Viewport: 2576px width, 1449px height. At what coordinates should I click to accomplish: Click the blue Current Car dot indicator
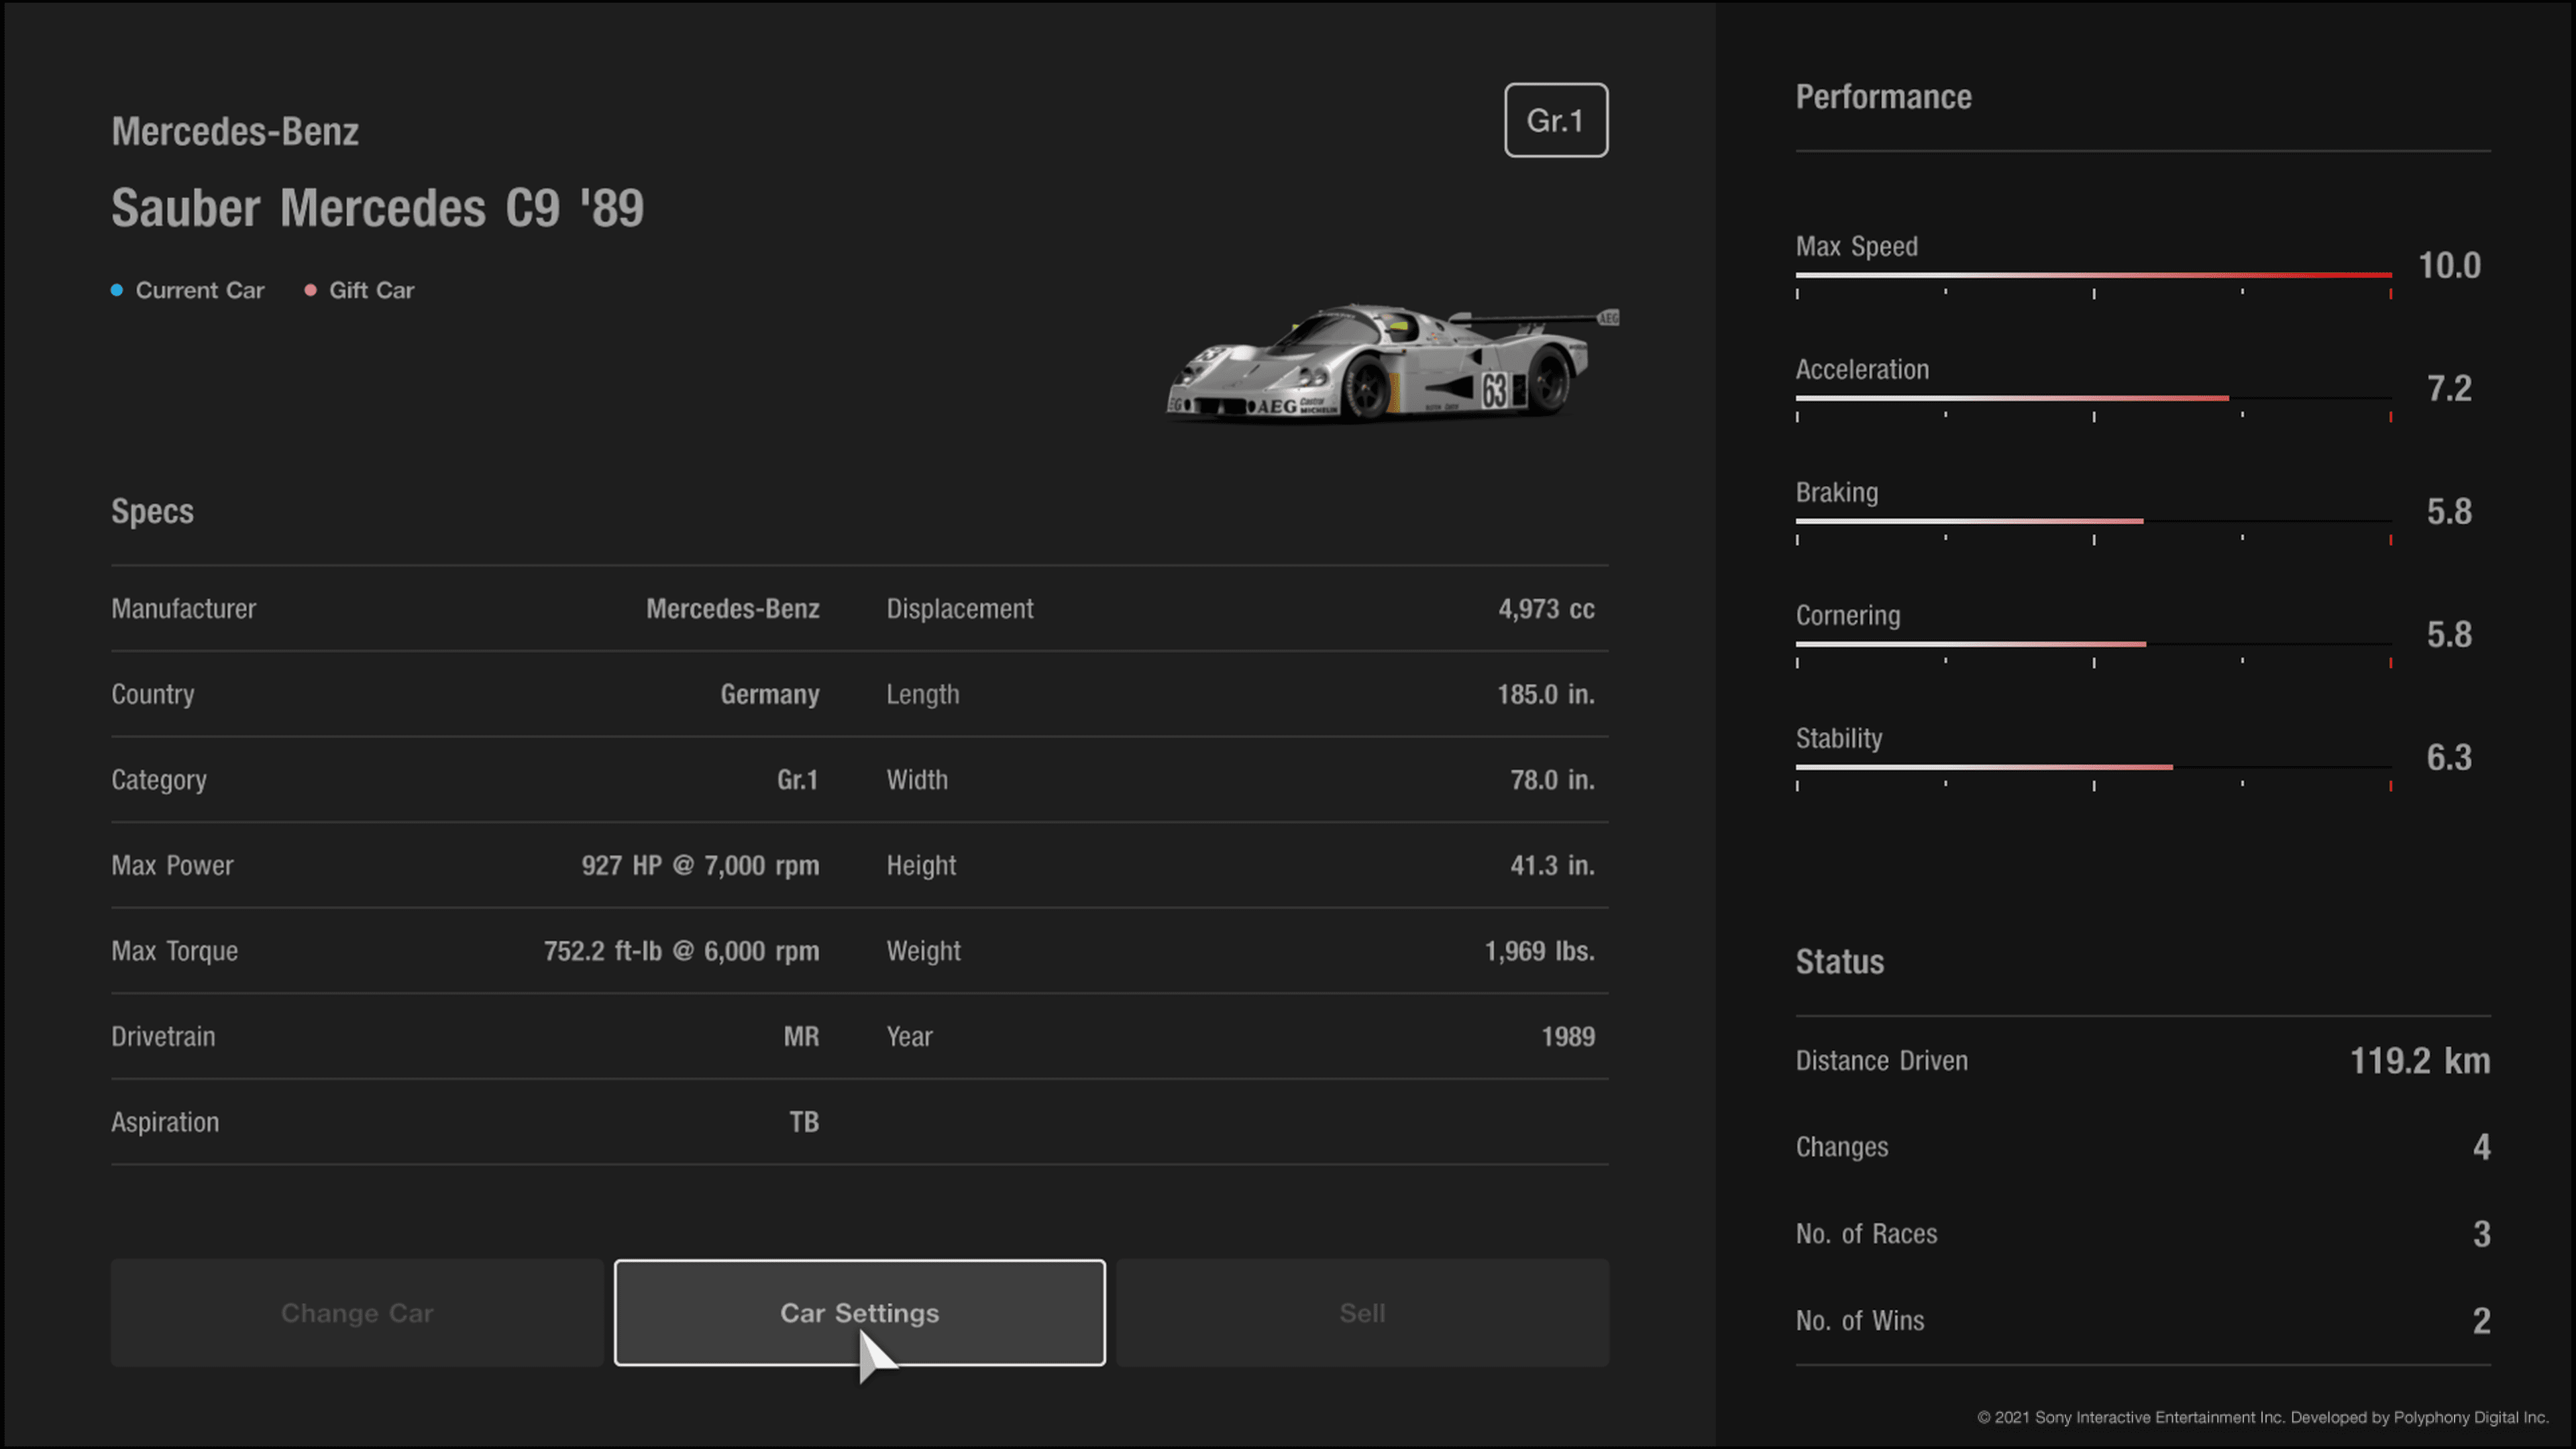pyautogui.click(x=117, y=290)
